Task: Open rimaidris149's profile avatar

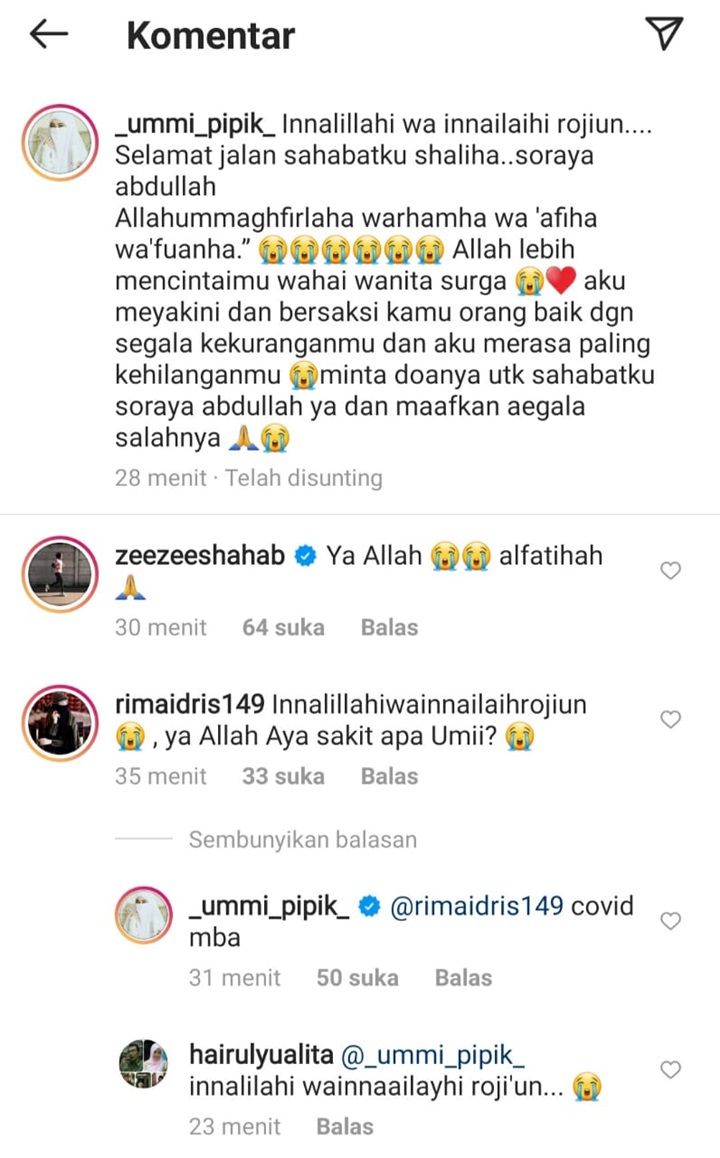Action: pyautogui.click(x=60, y=723)
